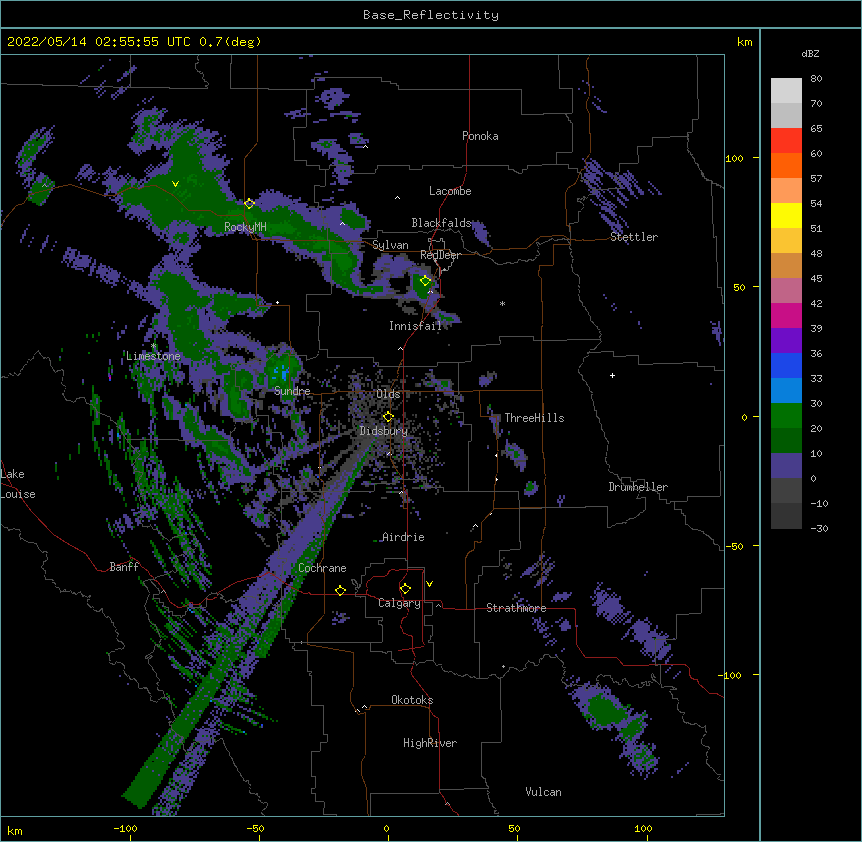This screenshot has width=862, height=842.
Task: Click the -100 tick on bottom axis
Action: click(125, 828)
